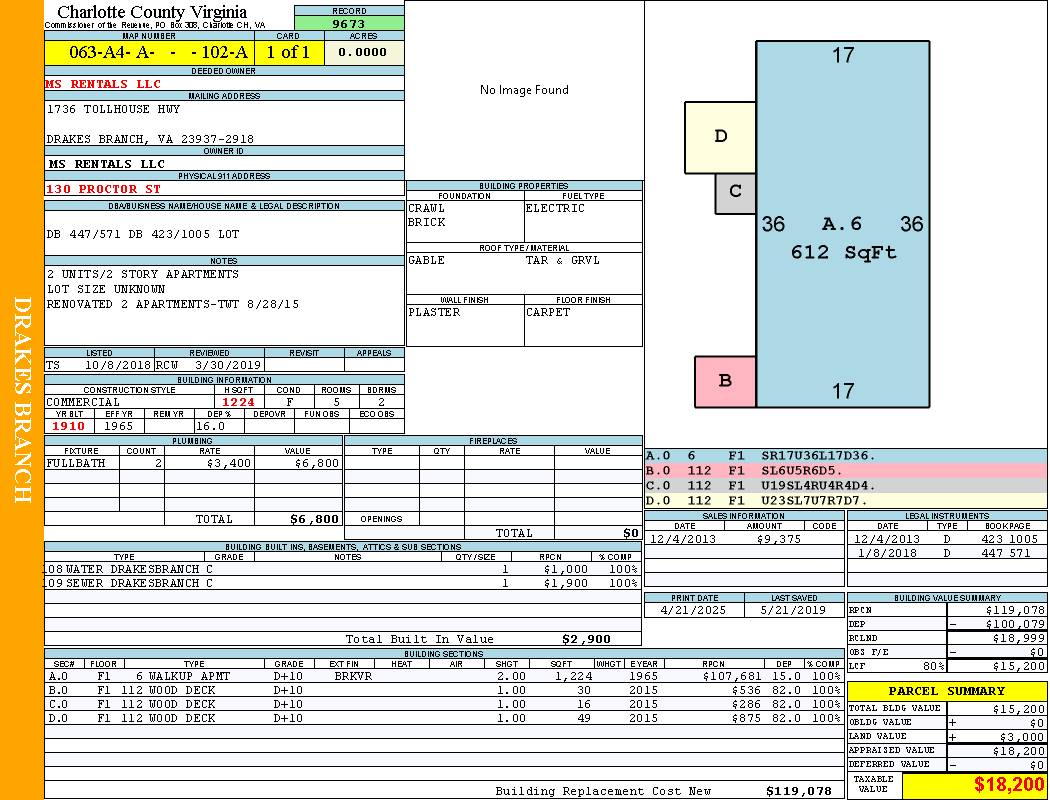Click the red HSQFT value 1224
1050x800 pixels.
[238, 402]
